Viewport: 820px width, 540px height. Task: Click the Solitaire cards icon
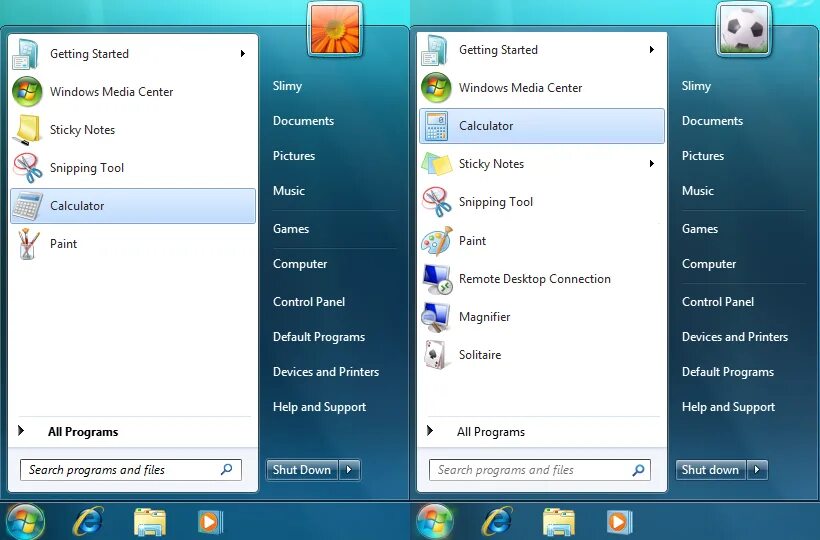pos(437,355)
